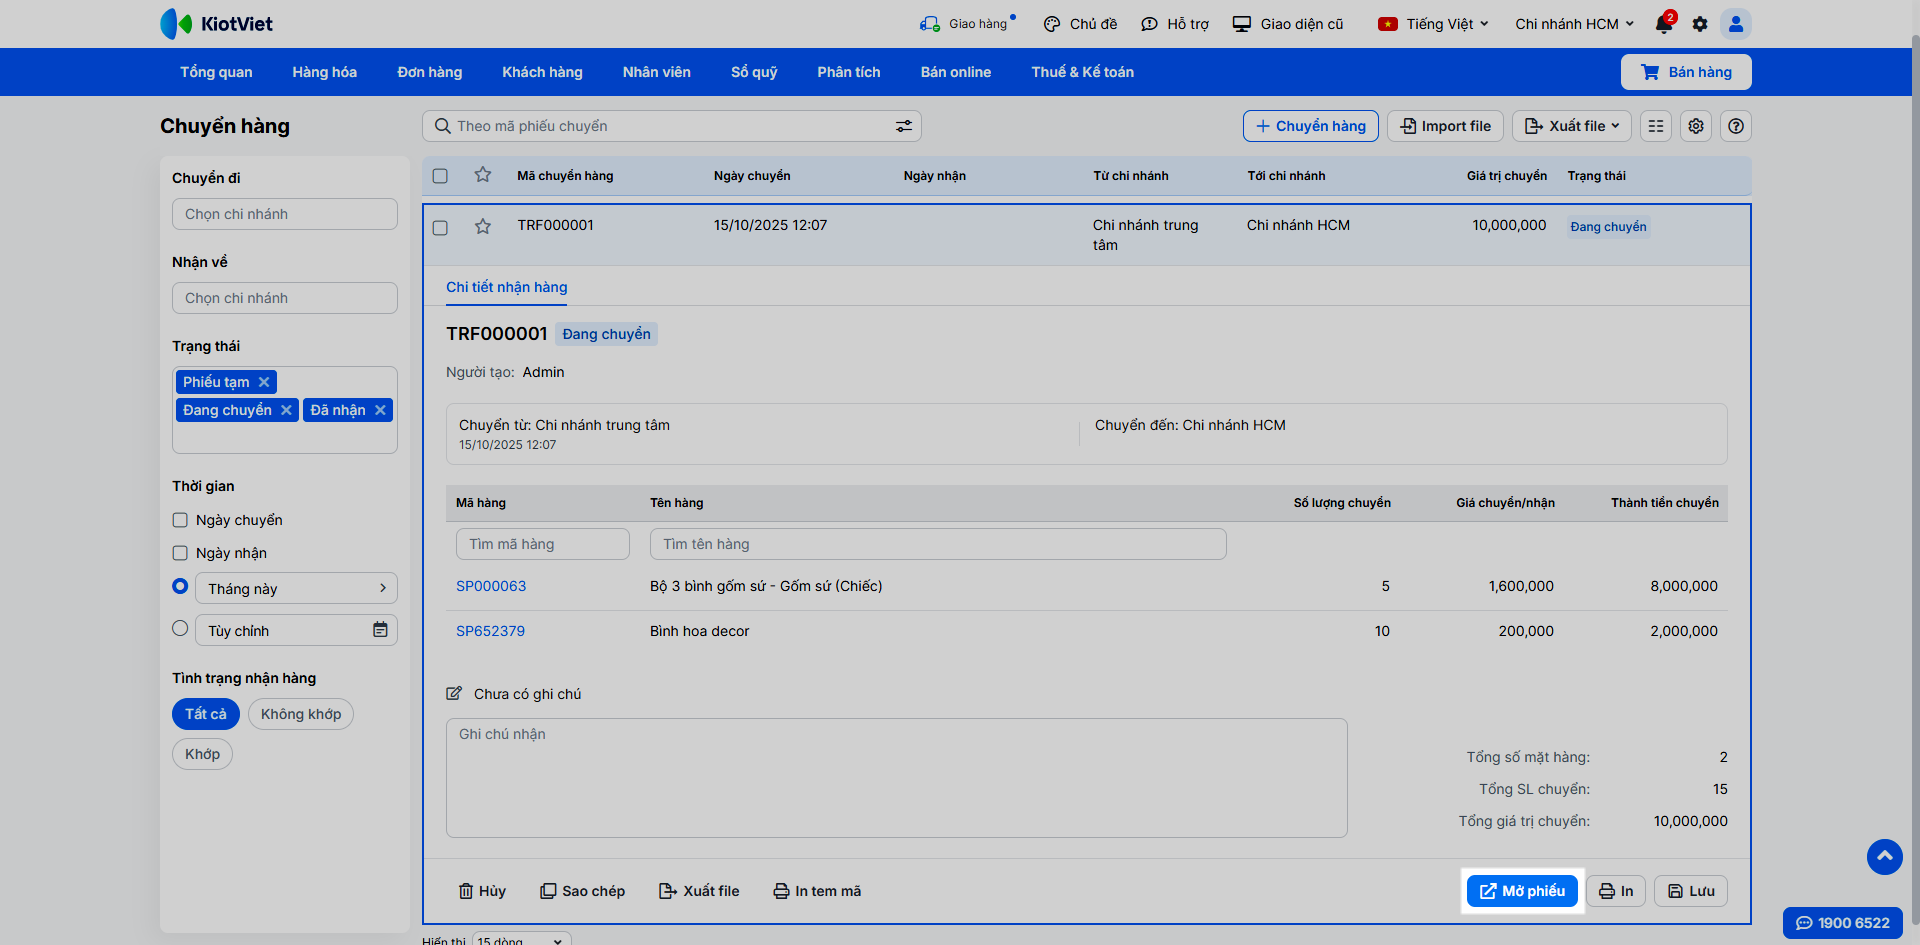Select Không khớp receiving status filter
The width and height of the screenshot is (1920, 945).
point(301,714)
